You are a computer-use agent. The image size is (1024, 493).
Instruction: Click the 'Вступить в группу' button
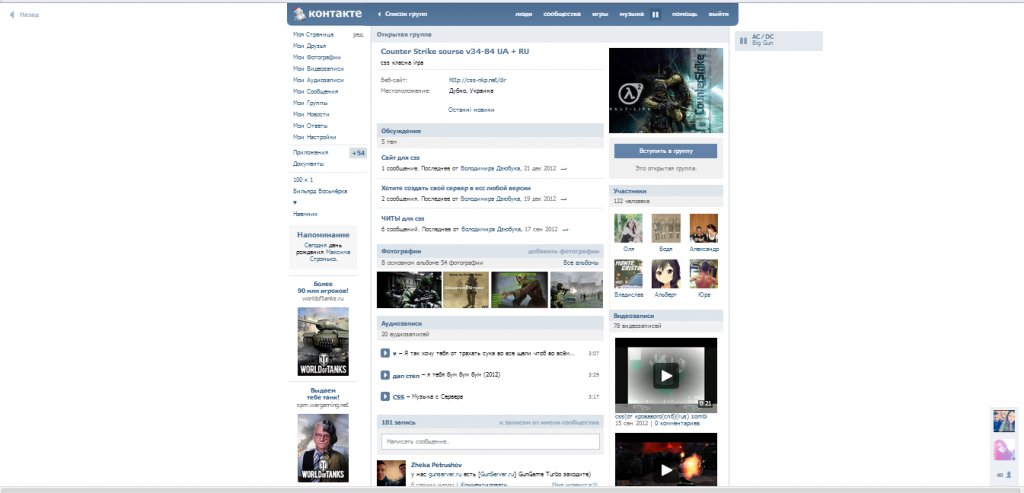665,151
